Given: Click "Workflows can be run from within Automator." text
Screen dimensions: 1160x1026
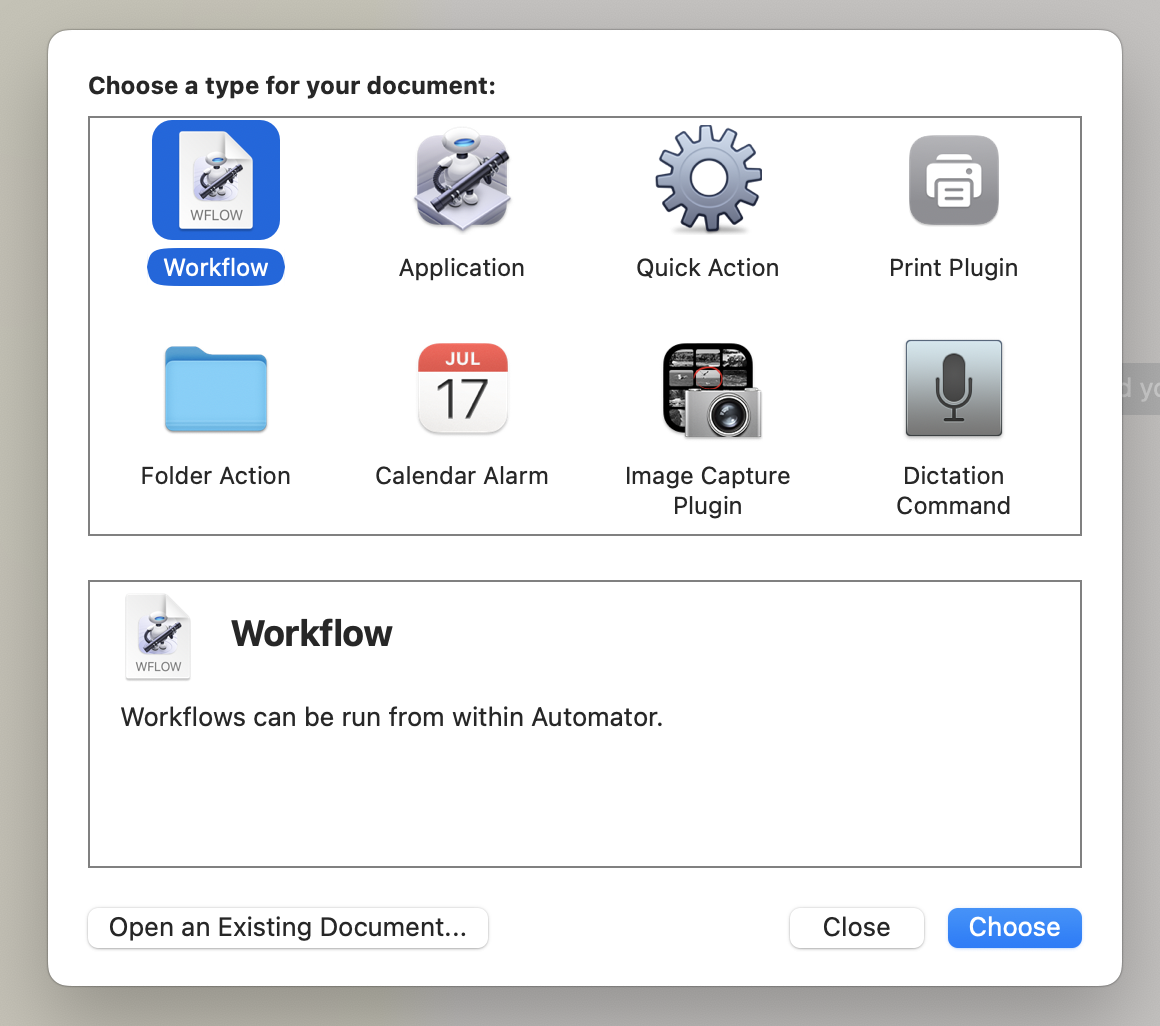Looking at the screenshot, I should click(x=392, y=717).
